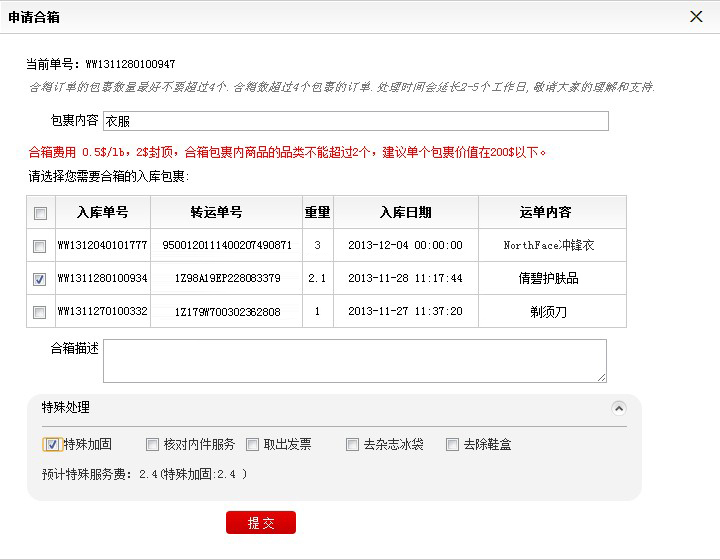Check the 去杂志冰袋 option
This screenshot has height=560, width=720.
[352, 445]
